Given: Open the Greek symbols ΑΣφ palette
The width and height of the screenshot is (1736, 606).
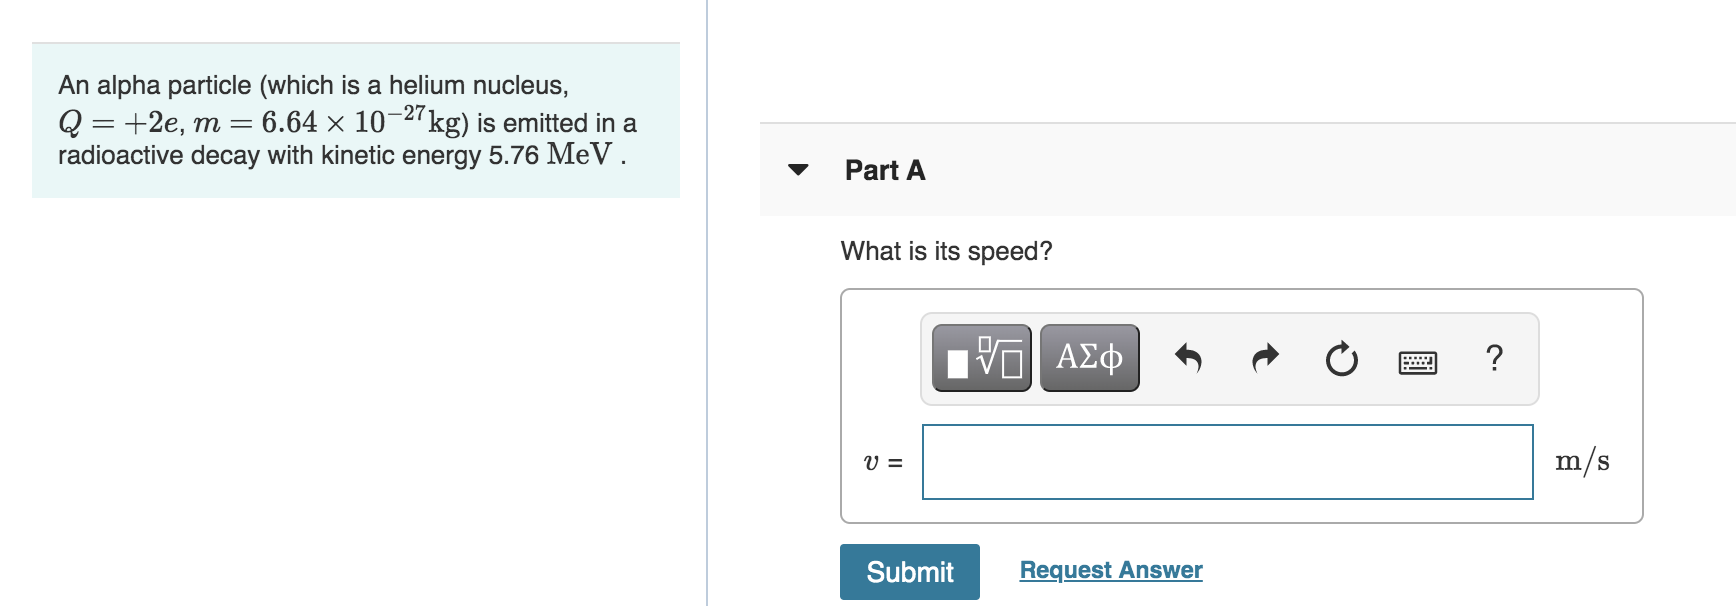Looking at the screenshot, I should pos(1089,357).
